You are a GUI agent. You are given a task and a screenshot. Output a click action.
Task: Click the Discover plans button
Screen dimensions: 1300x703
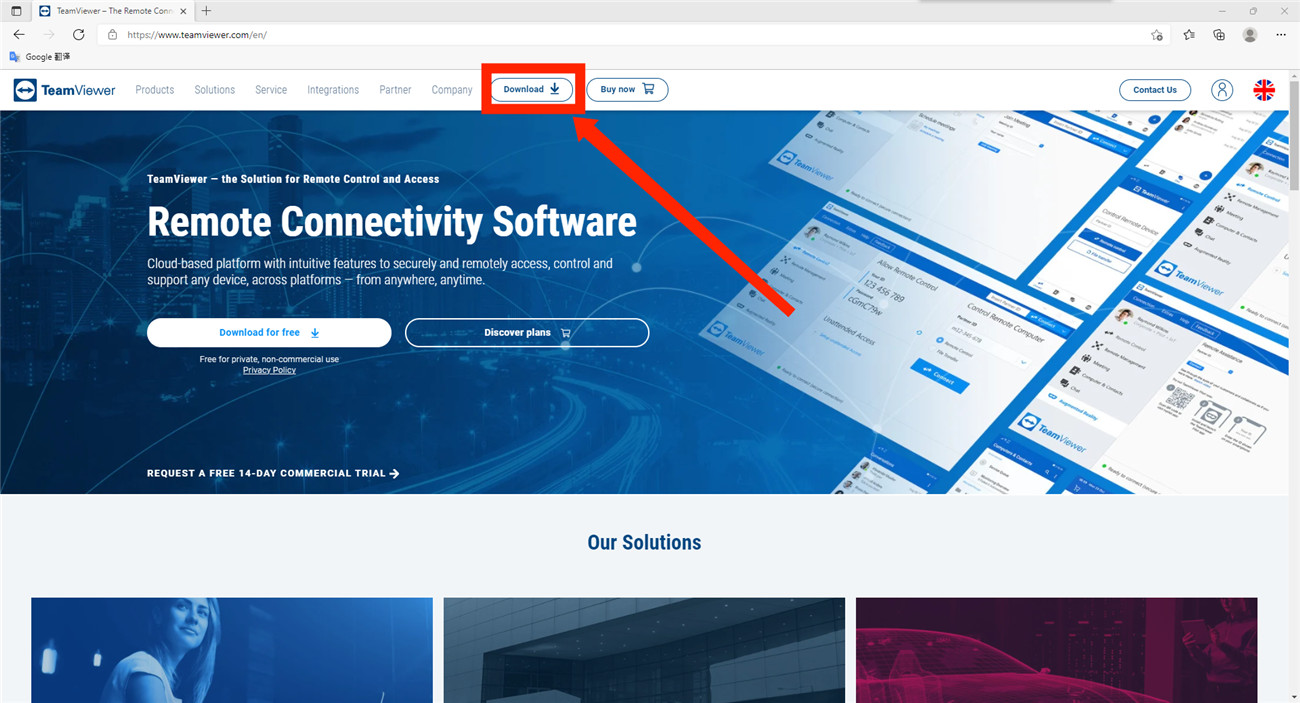click(527, 333)
